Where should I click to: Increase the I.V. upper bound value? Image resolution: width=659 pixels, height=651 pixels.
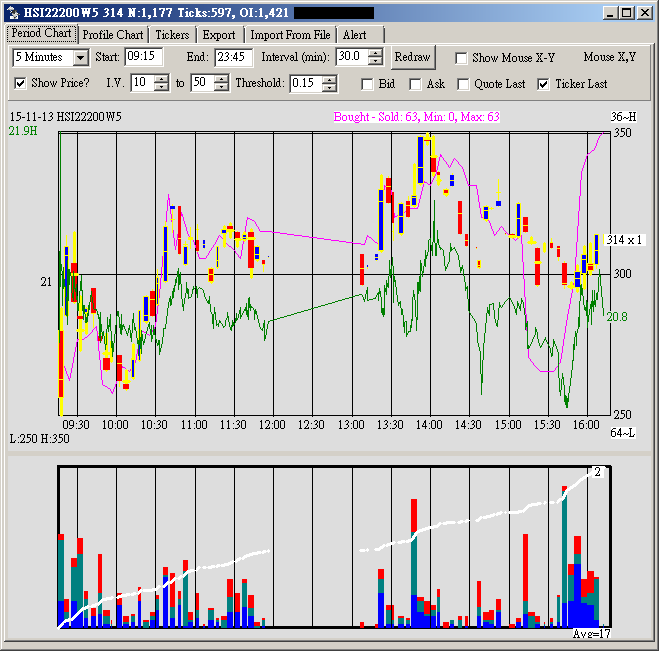pos(221,79)
